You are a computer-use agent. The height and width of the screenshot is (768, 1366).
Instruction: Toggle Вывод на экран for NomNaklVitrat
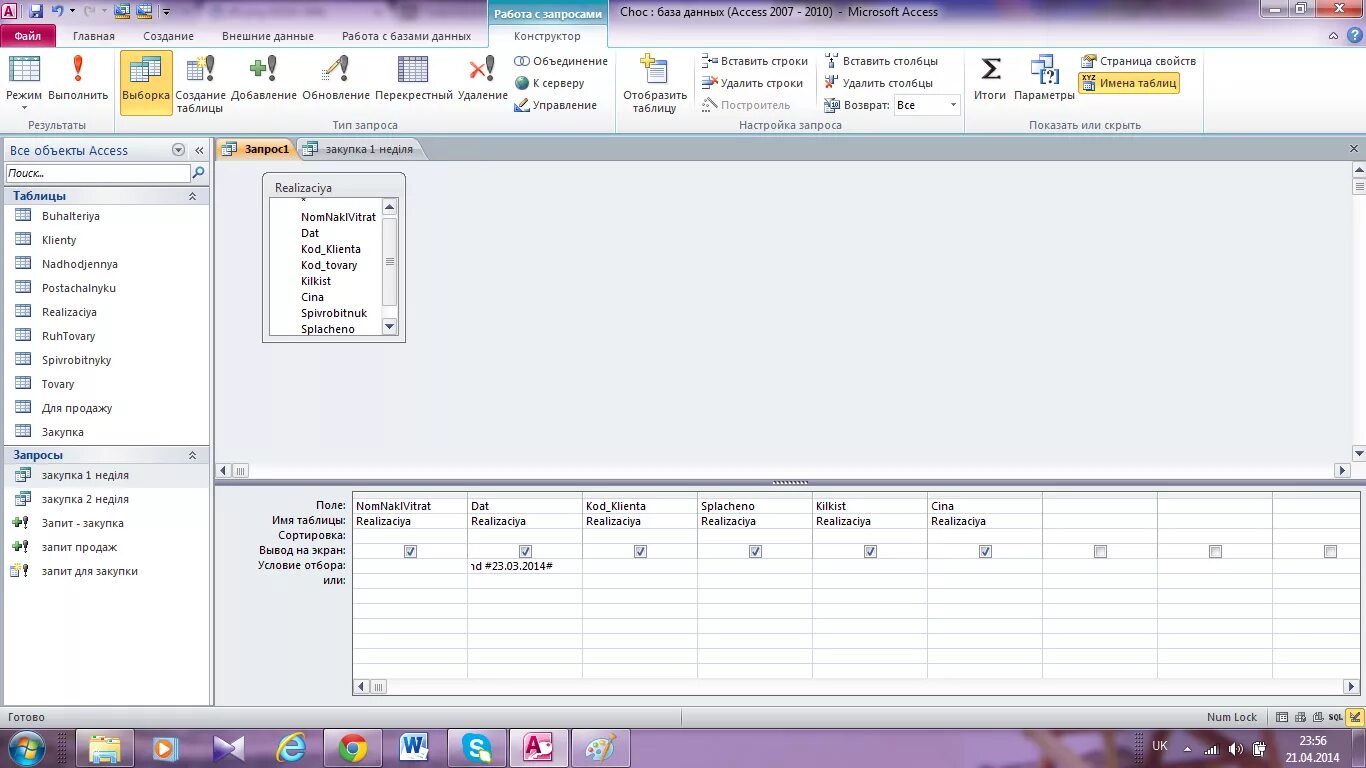(x=410, y=551)
